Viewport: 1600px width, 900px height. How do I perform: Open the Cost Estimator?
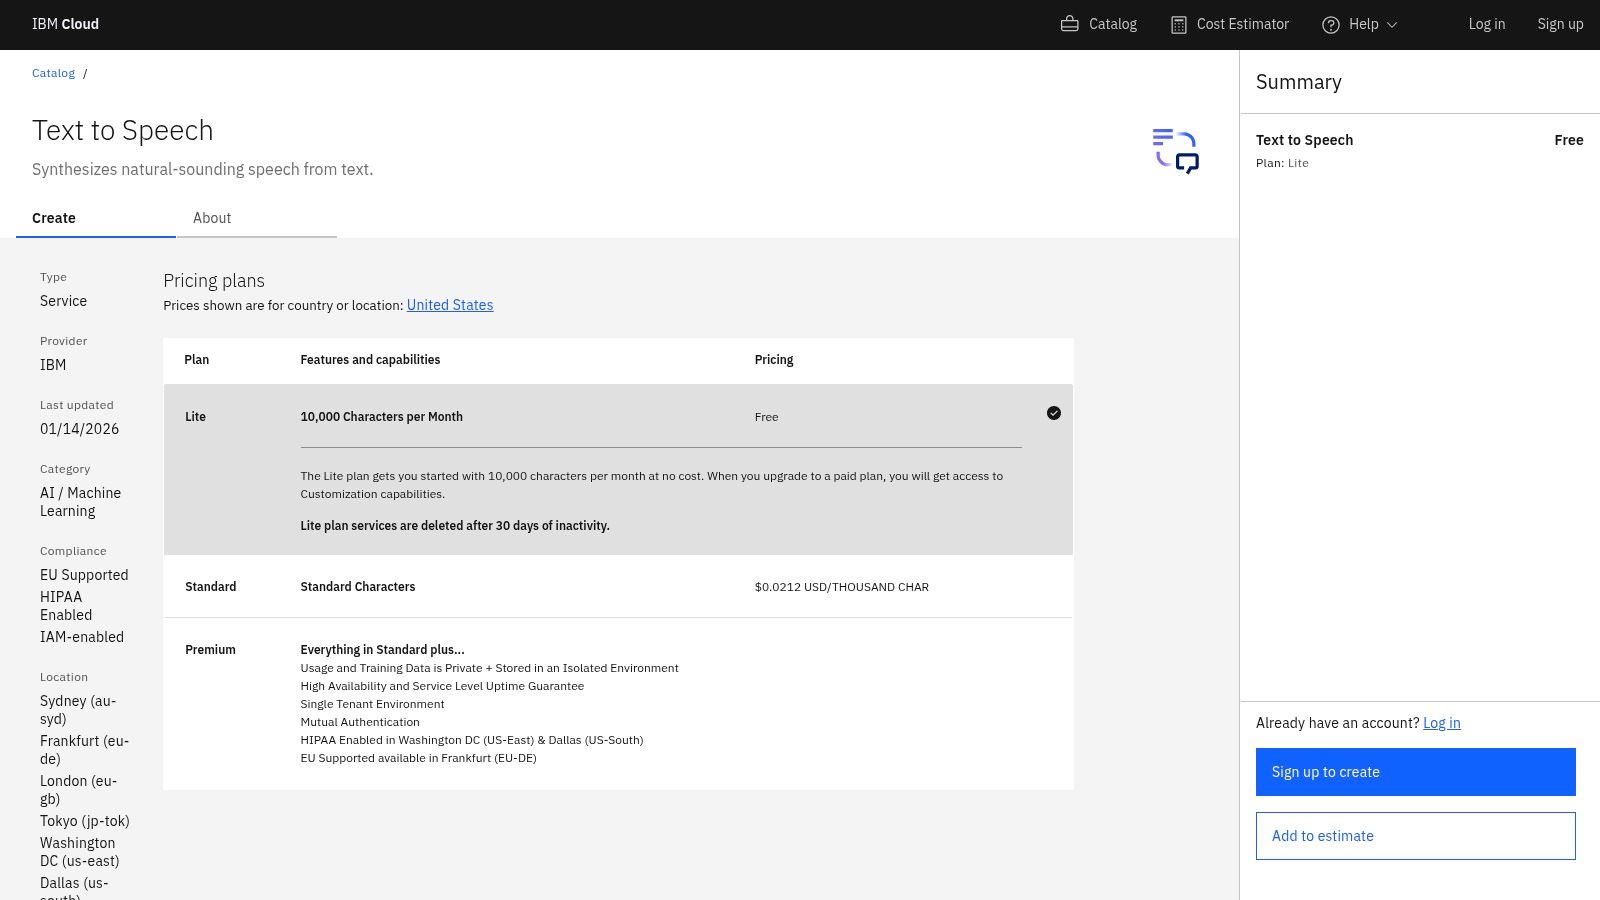click(1229, 24)
